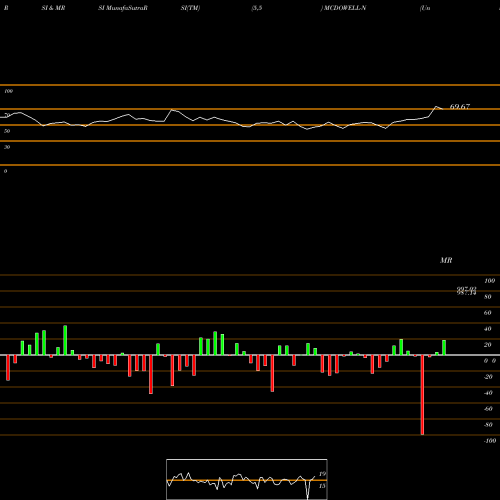Click the '15' value in the mini chart
The height and width of the screenshot is (500, 500).
pos(322,486)
